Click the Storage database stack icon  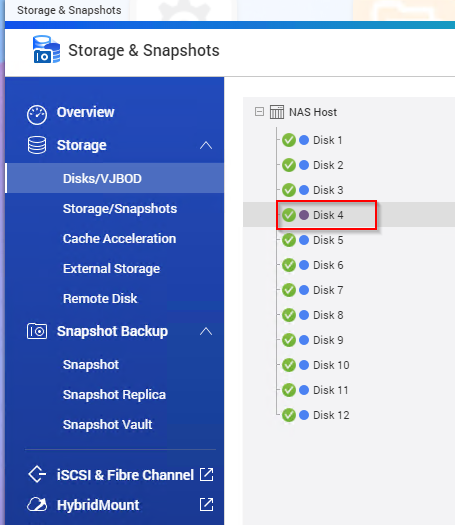pyautogui.click(x=37, y=145)
